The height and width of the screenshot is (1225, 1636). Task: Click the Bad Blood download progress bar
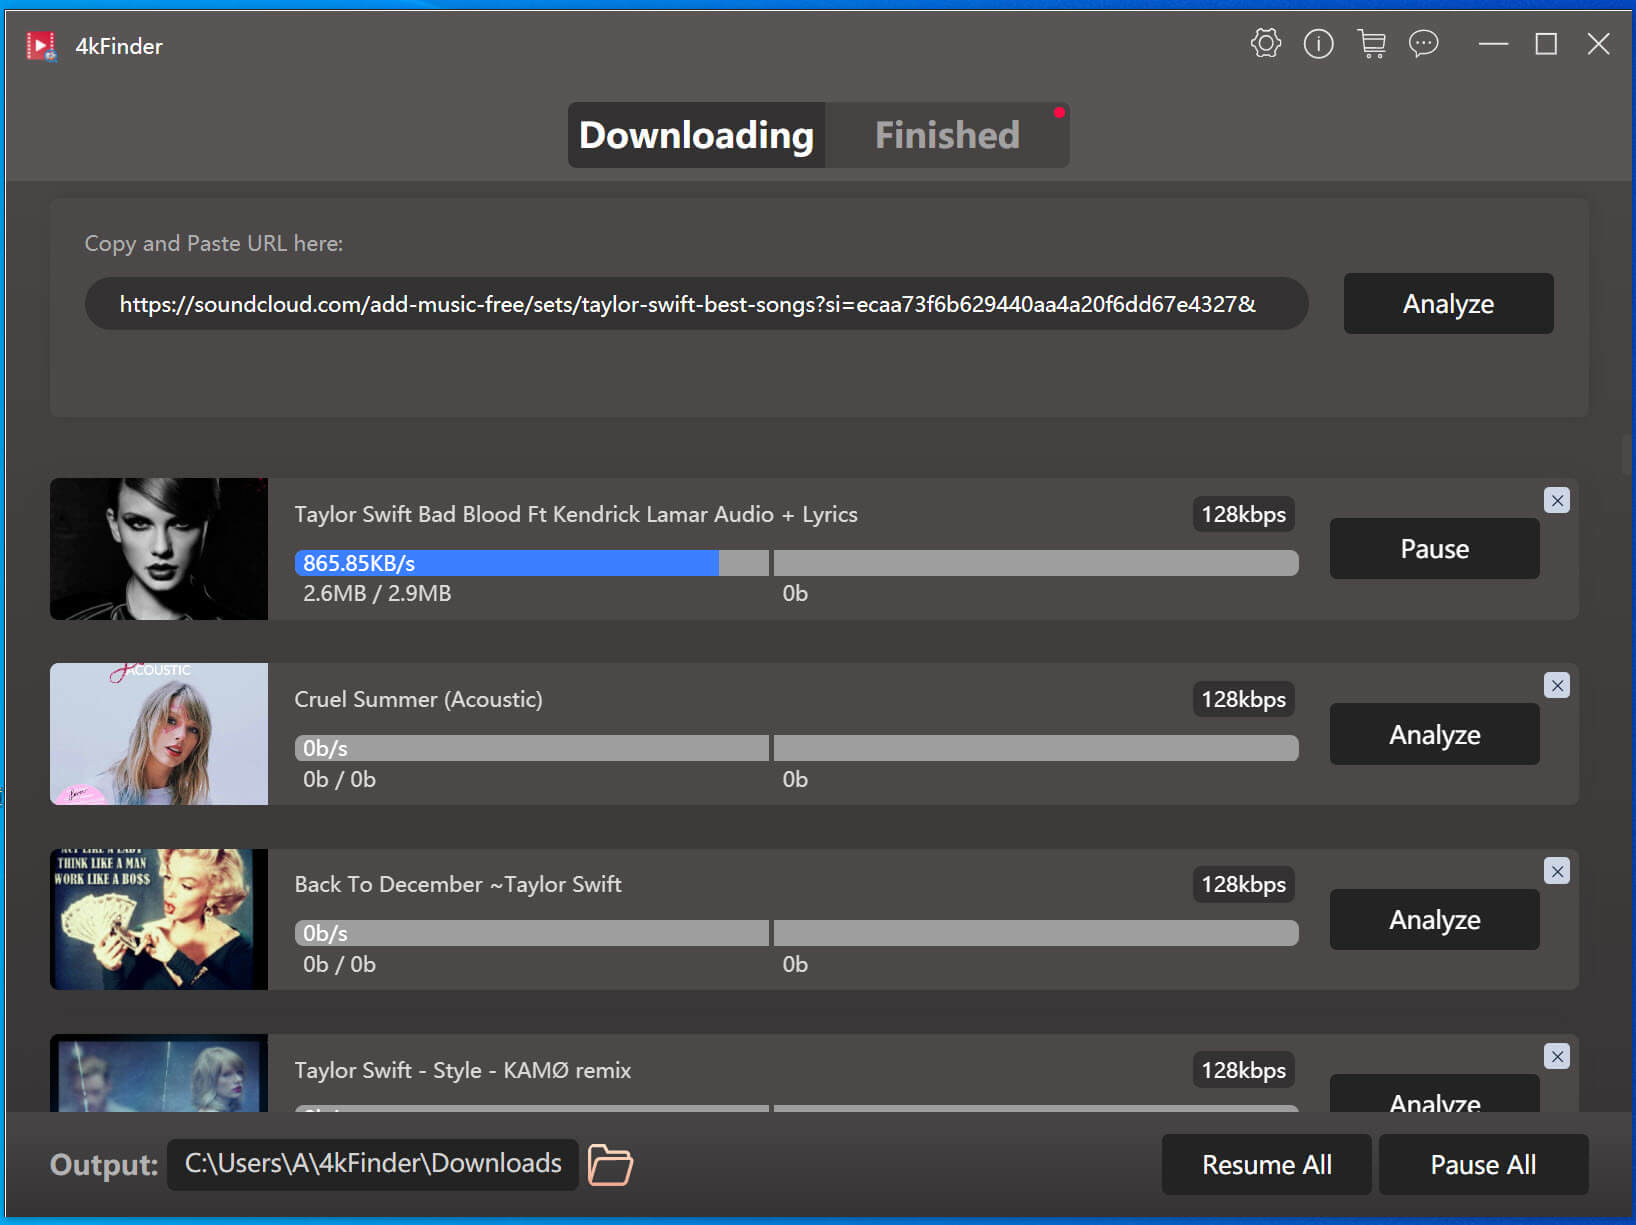tap(530, 563)
